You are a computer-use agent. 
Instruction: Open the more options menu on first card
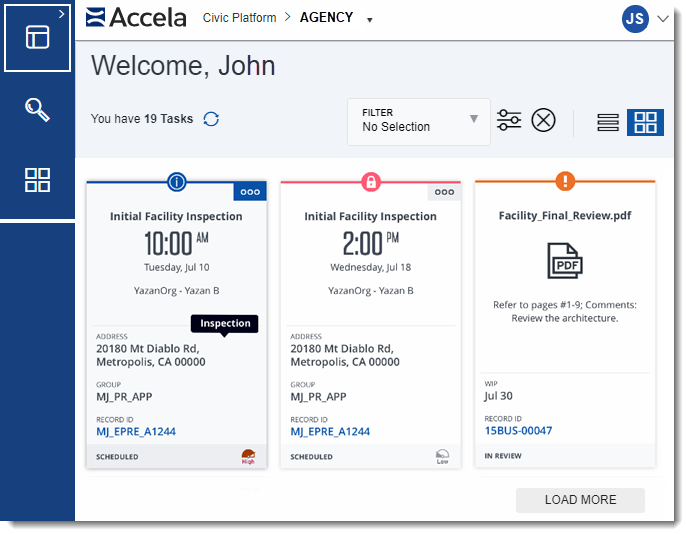(x=250, y=192)
